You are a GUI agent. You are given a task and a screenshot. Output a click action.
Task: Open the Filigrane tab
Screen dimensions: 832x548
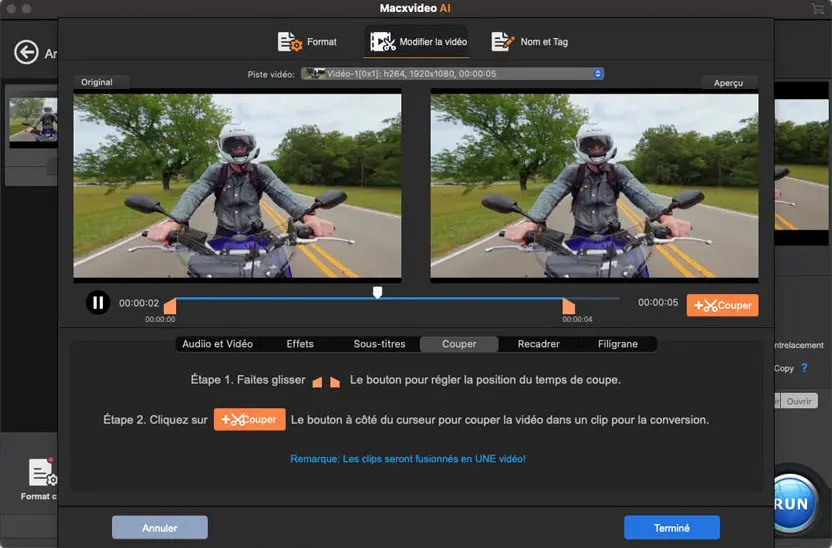(617, 344)
